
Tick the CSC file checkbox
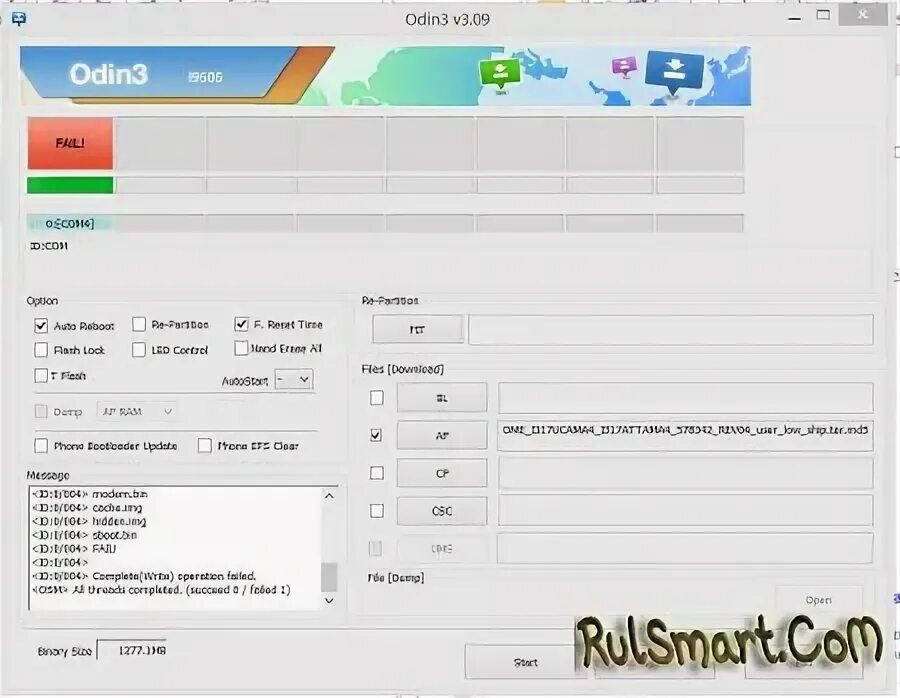[x=377, y=511]
